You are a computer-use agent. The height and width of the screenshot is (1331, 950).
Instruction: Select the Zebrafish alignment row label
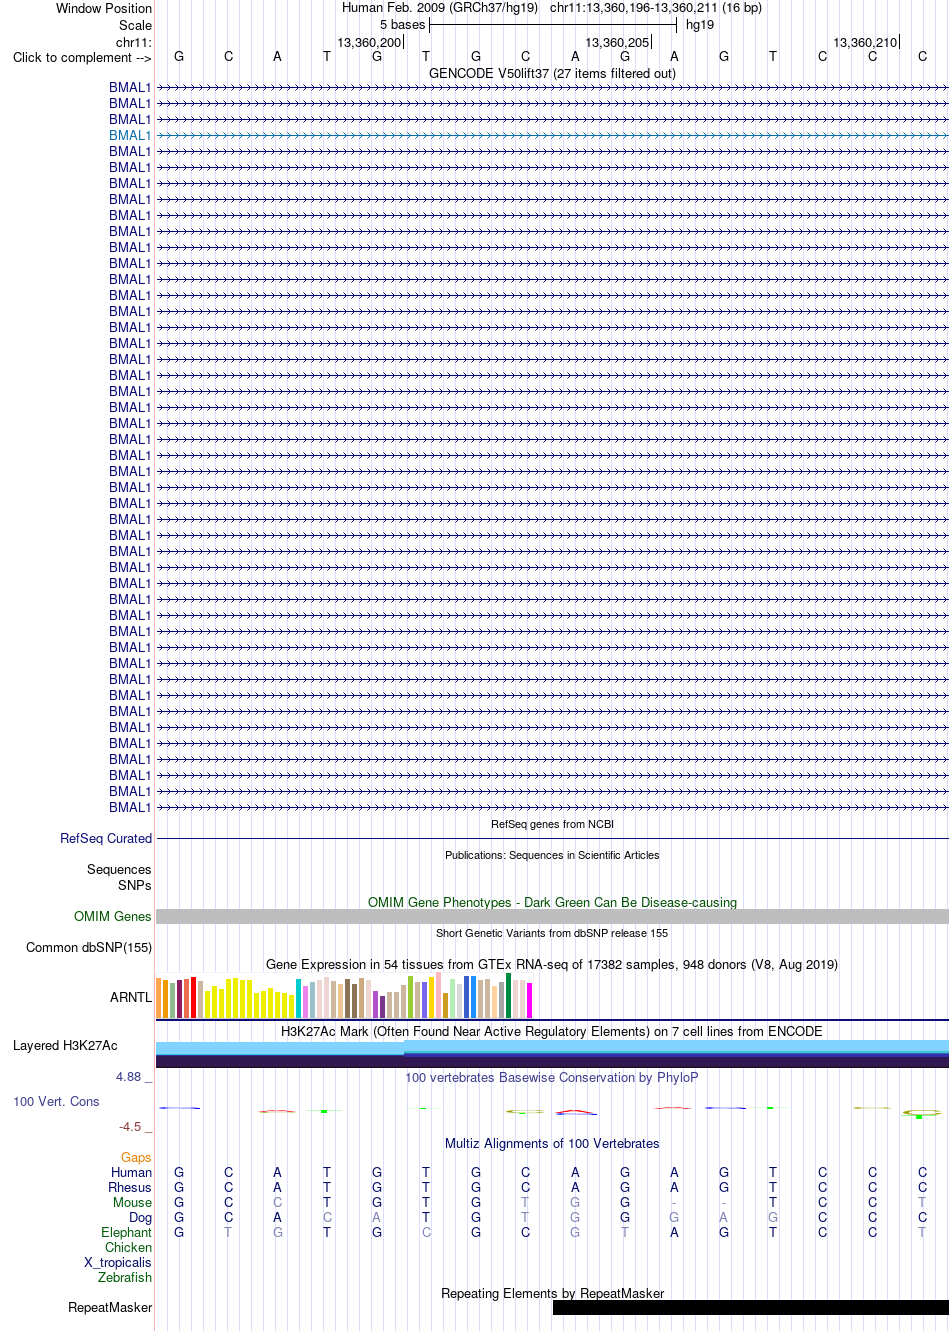(x=125, y=1277)
